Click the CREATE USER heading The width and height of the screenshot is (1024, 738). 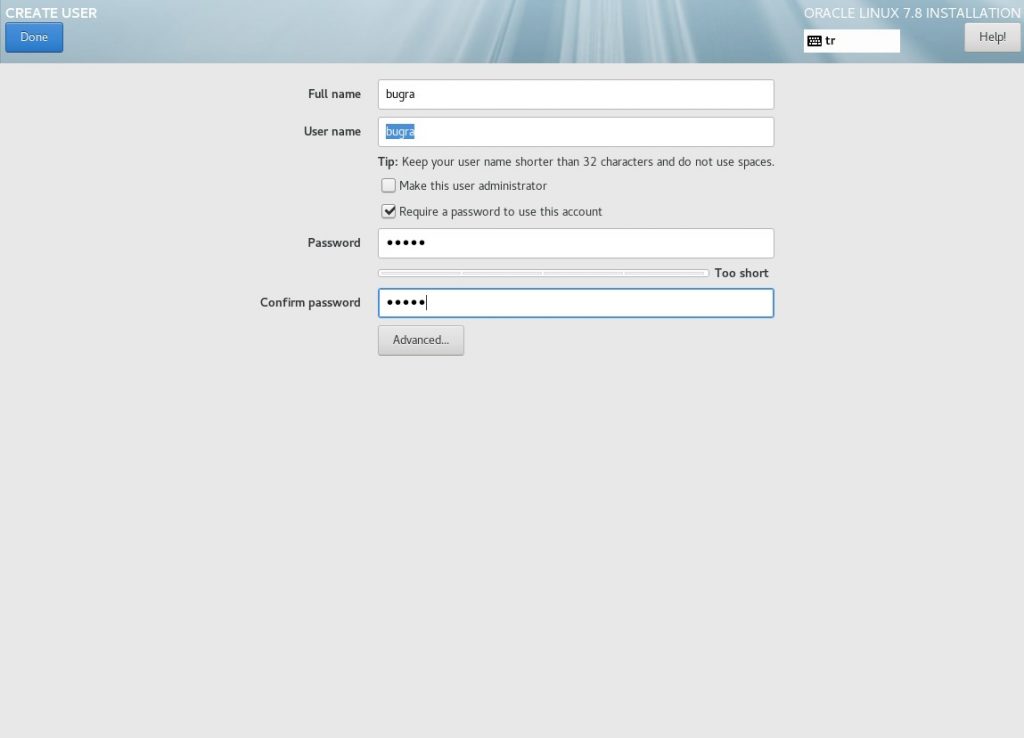51,13
